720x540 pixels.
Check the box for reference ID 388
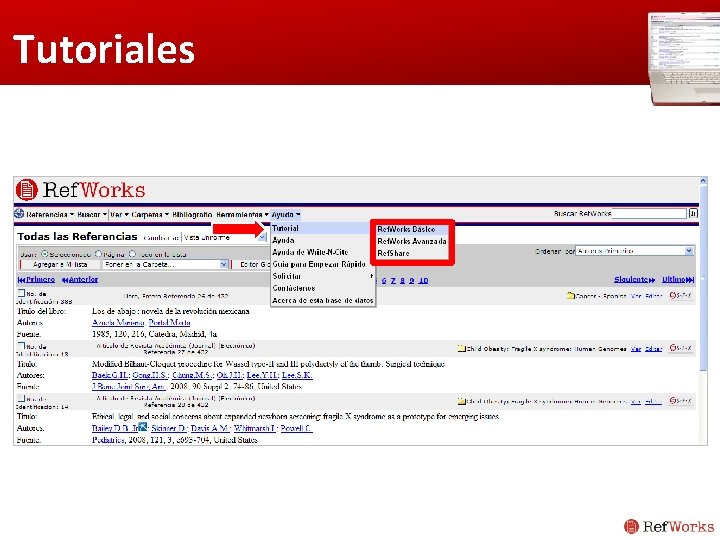pyautogui.click(x=21, y=293)
